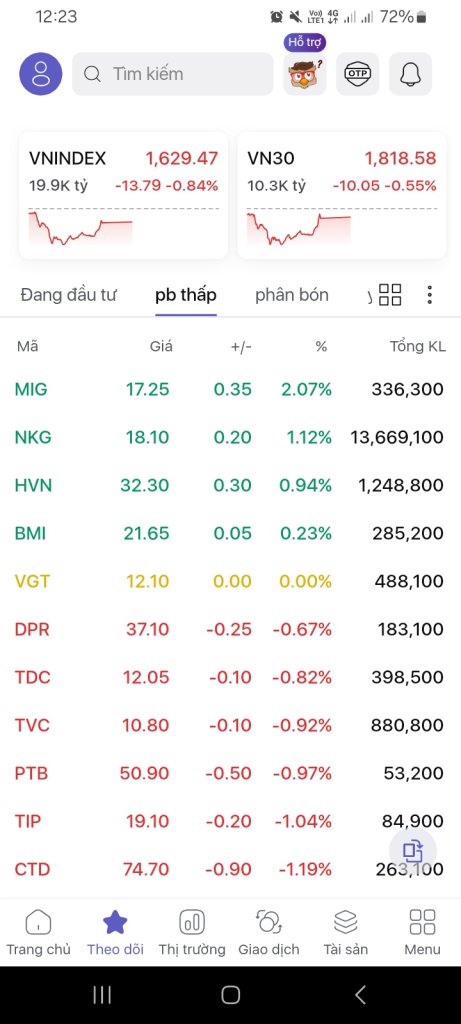Screen dimensions: 461x1024
Task: Select the Đang đầu tư tab
Action: pyautogui.click(x=69, y=295)
